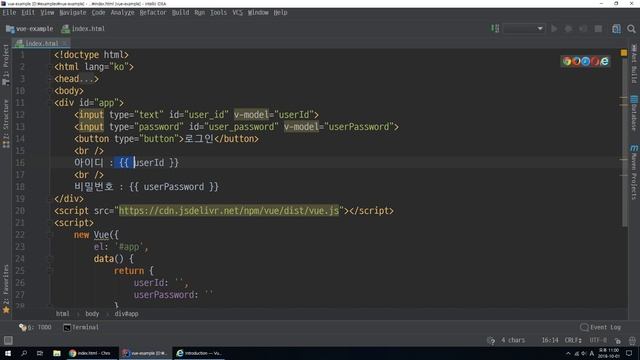The width and height of the screenshot is (640, 360).
Task: Open preview in Opera browser icon
Action: point(595,61)
